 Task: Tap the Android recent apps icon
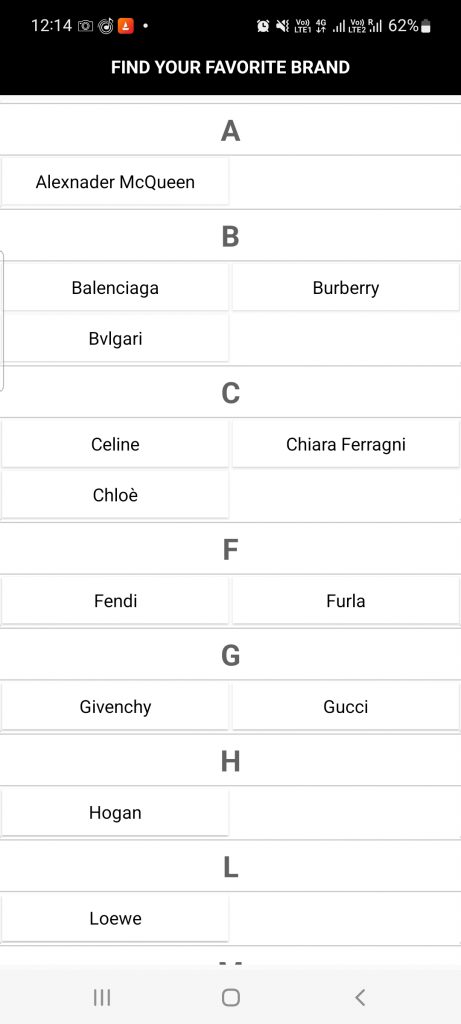(102, 997)
